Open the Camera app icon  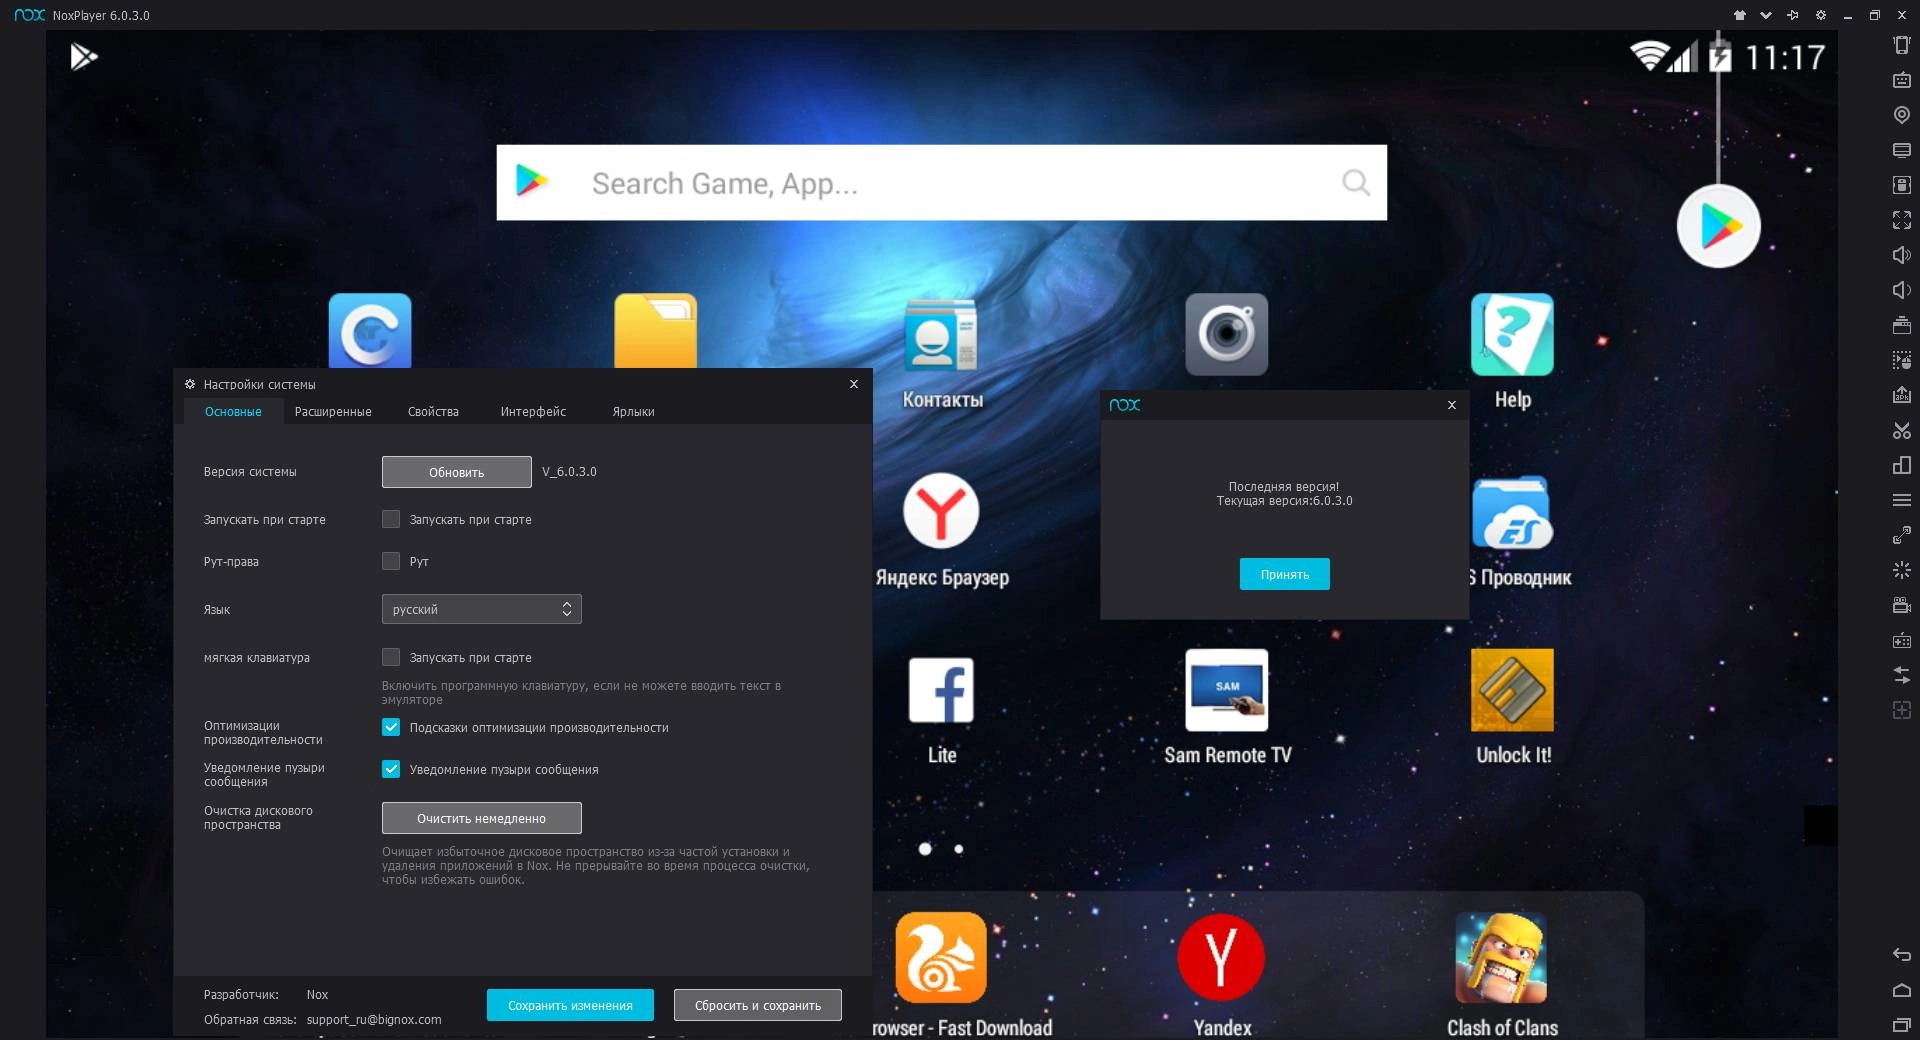tap(1227, 334)
